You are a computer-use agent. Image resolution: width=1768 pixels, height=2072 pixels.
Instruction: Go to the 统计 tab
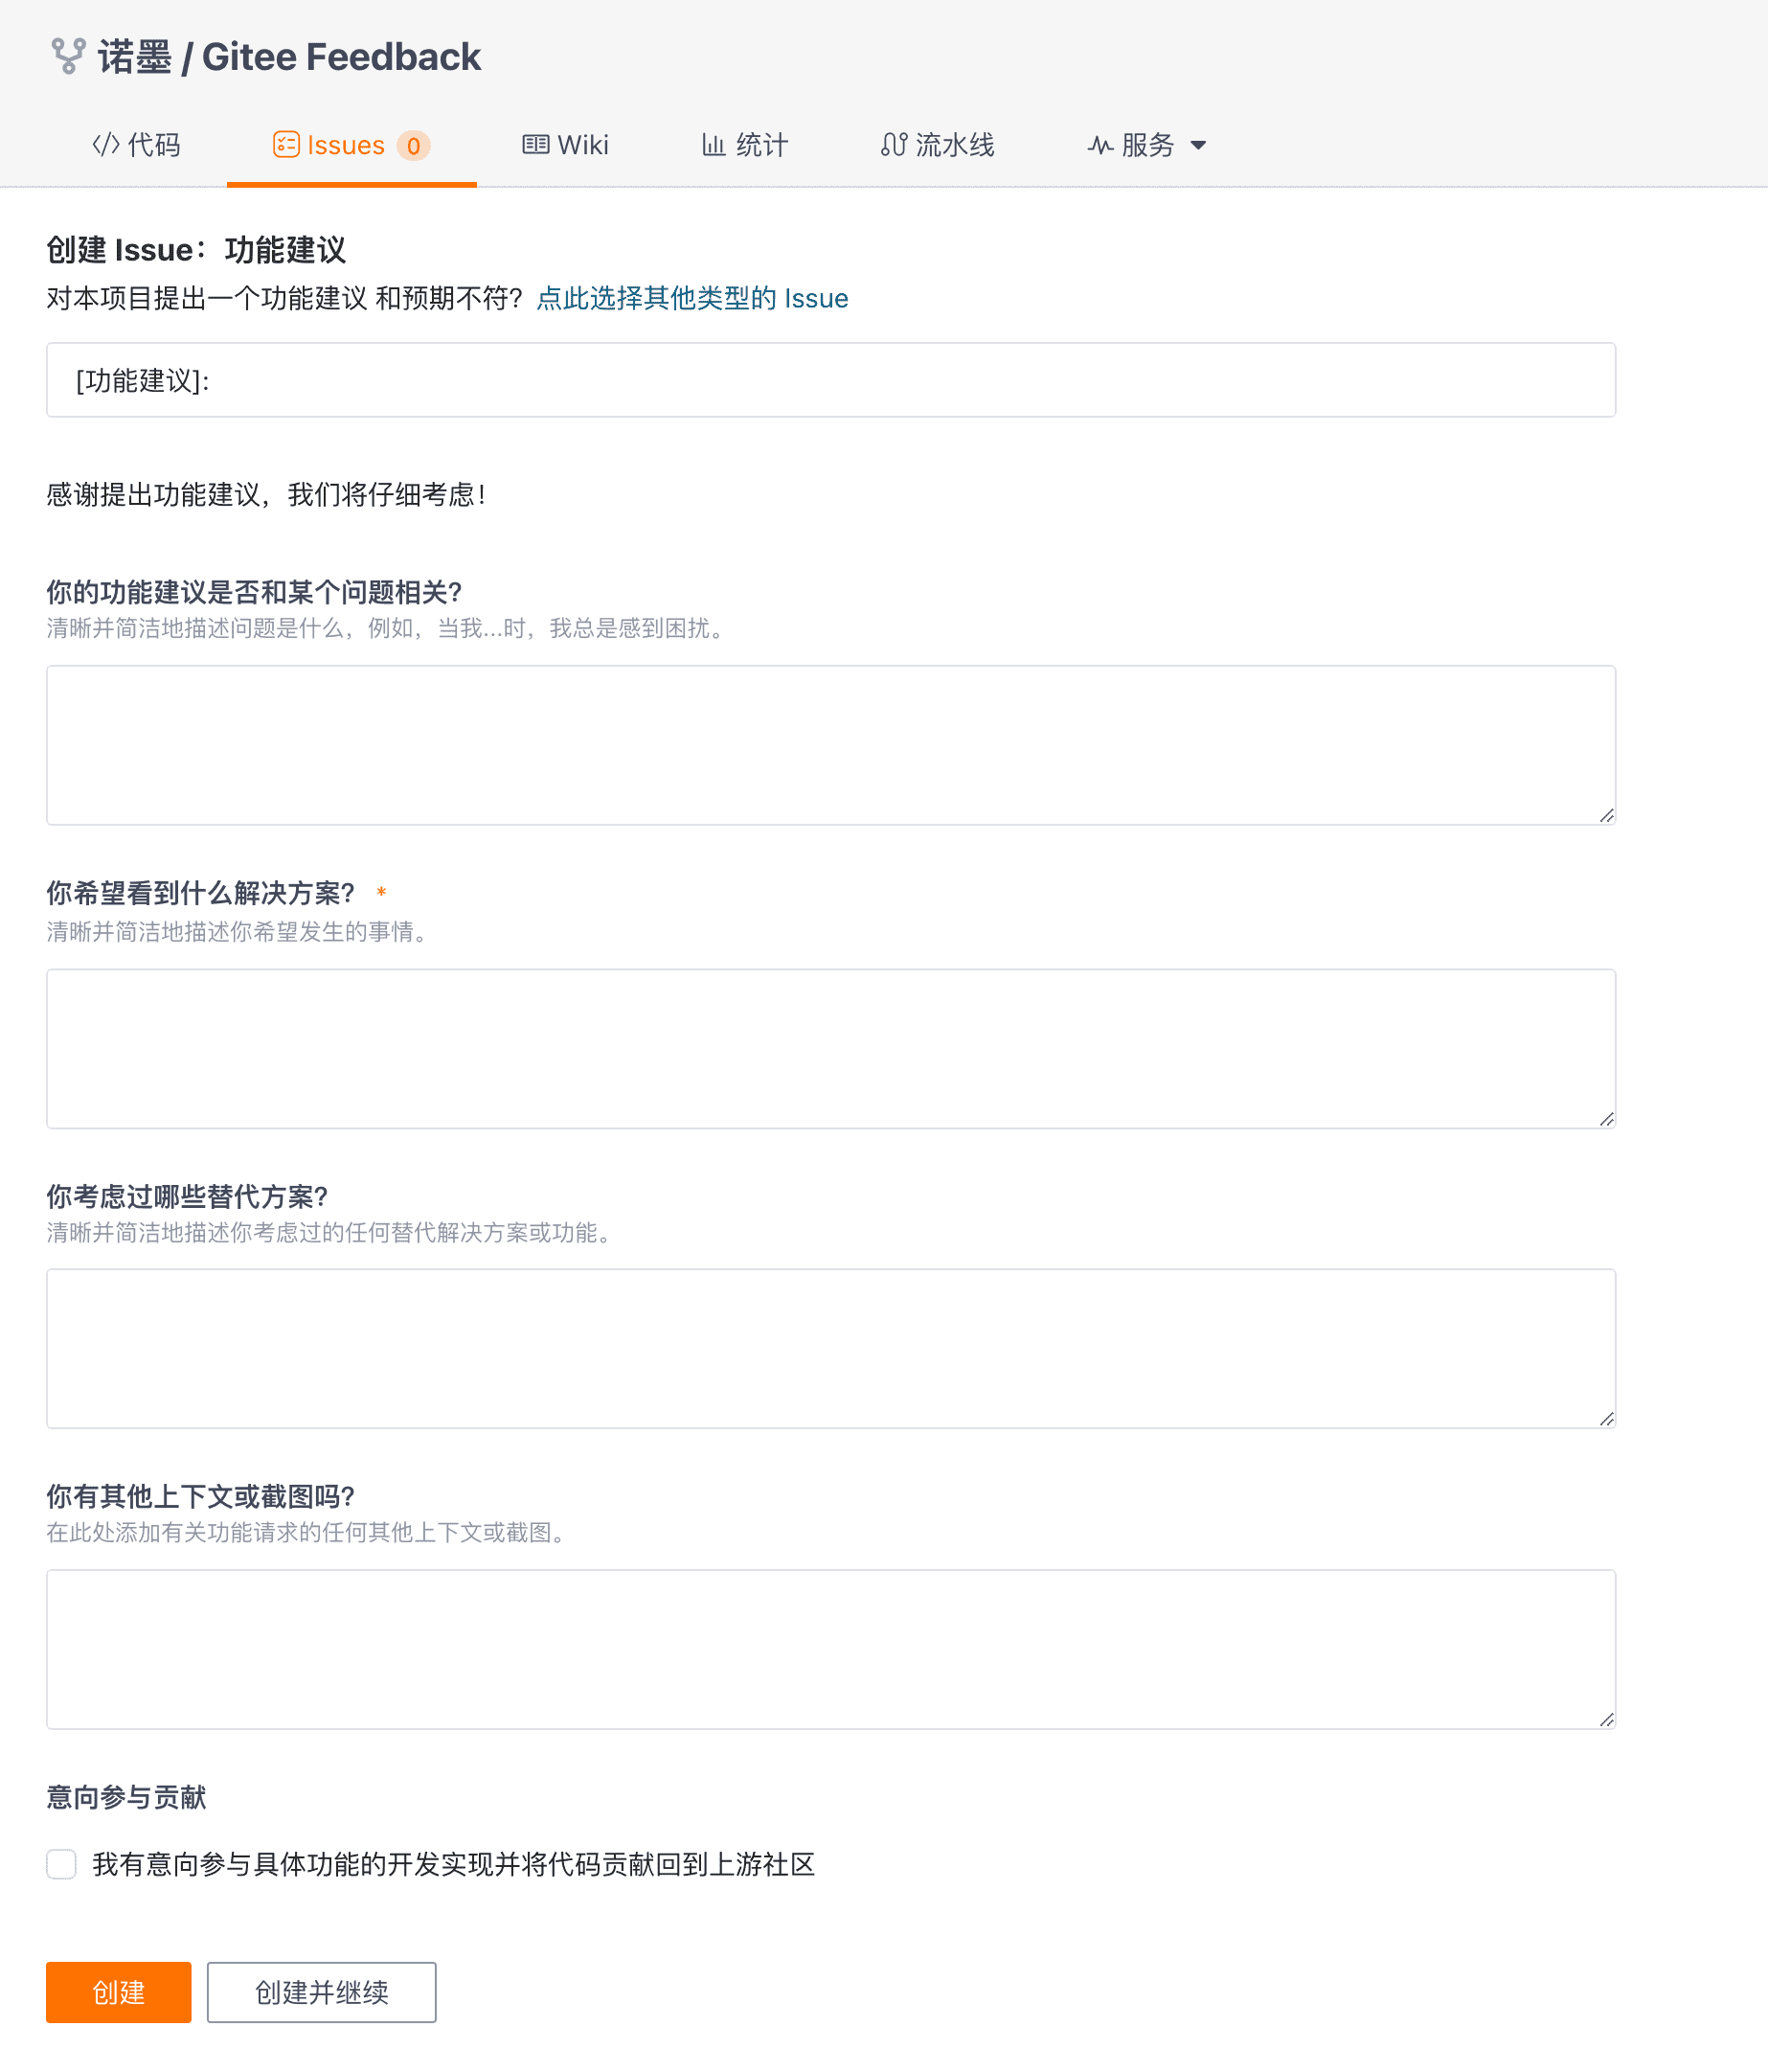(x=745, y=145)
